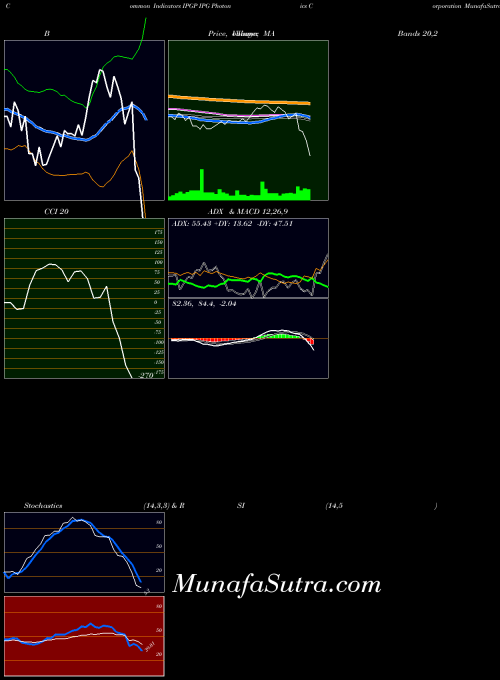
Task: Click the '125' level in the CCI chart
Action: [158, 252]
